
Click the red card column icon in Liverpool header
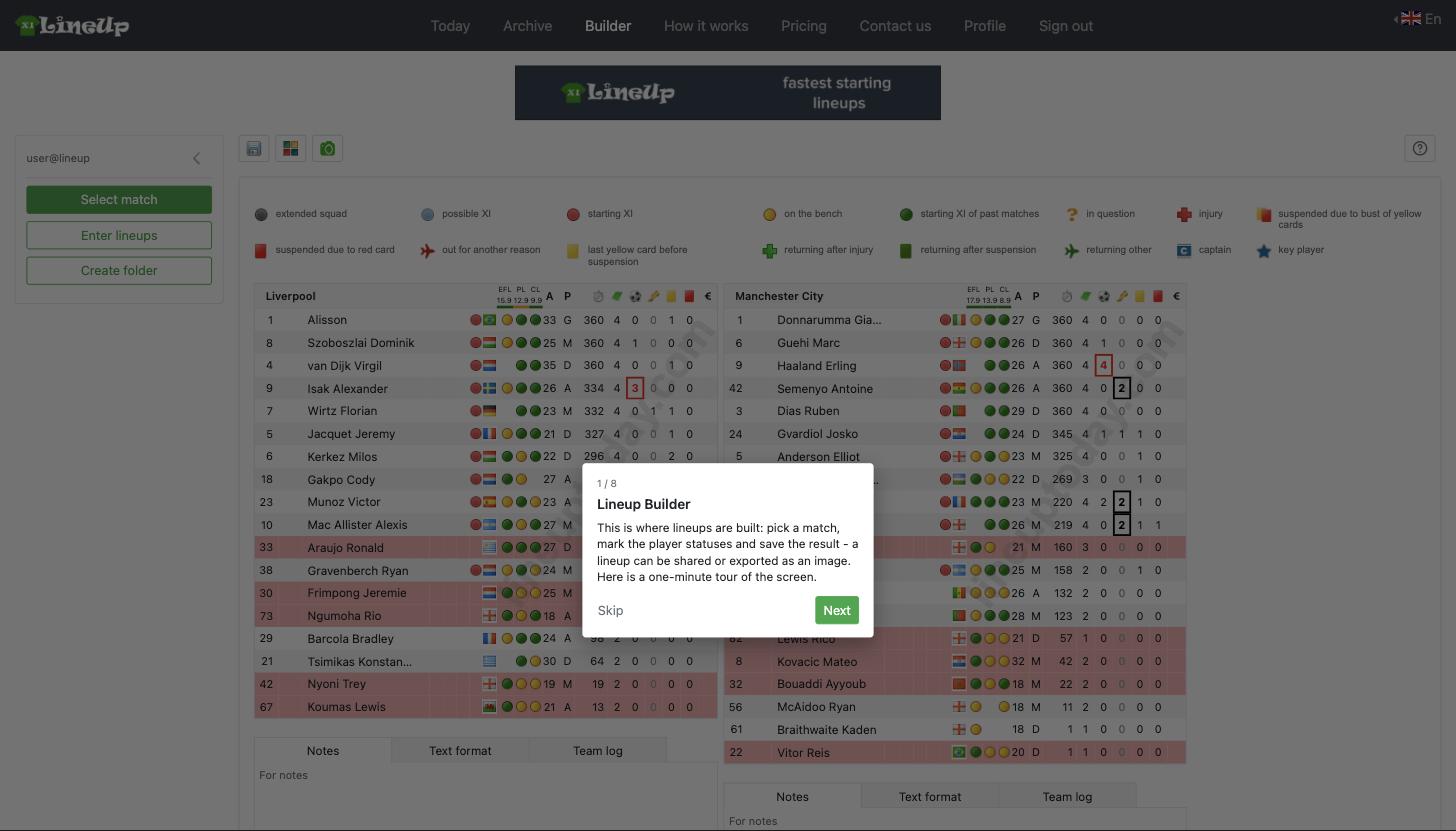tap(689, 296)
